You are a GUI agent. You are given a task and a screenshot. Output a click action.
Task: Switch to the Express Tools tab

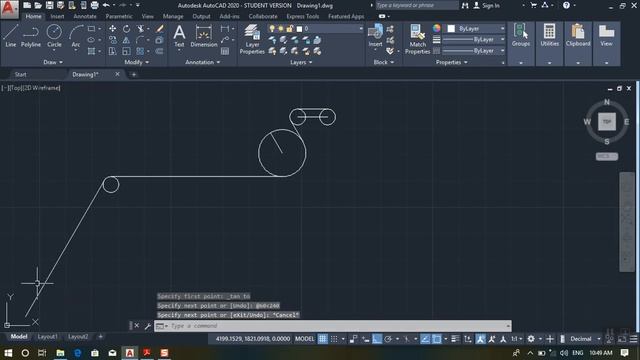[x=302, y=16]
